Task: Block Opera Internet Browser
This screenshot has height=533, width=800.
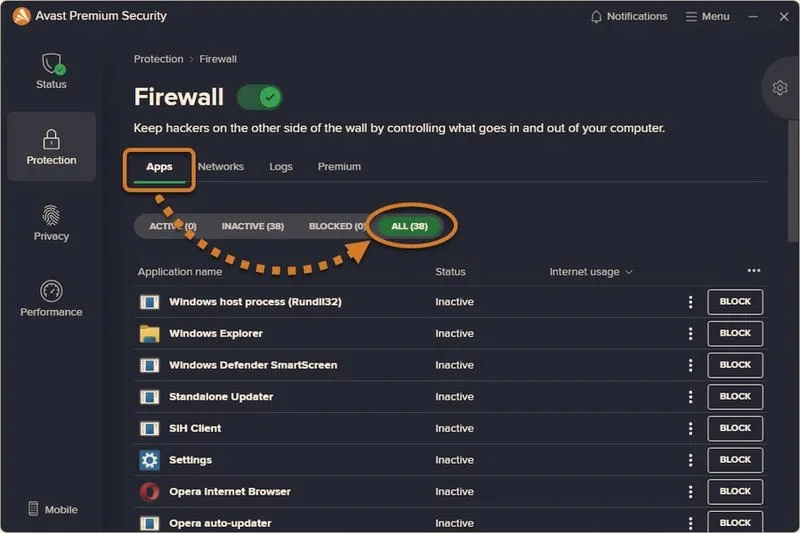Action: pos(735,492)
